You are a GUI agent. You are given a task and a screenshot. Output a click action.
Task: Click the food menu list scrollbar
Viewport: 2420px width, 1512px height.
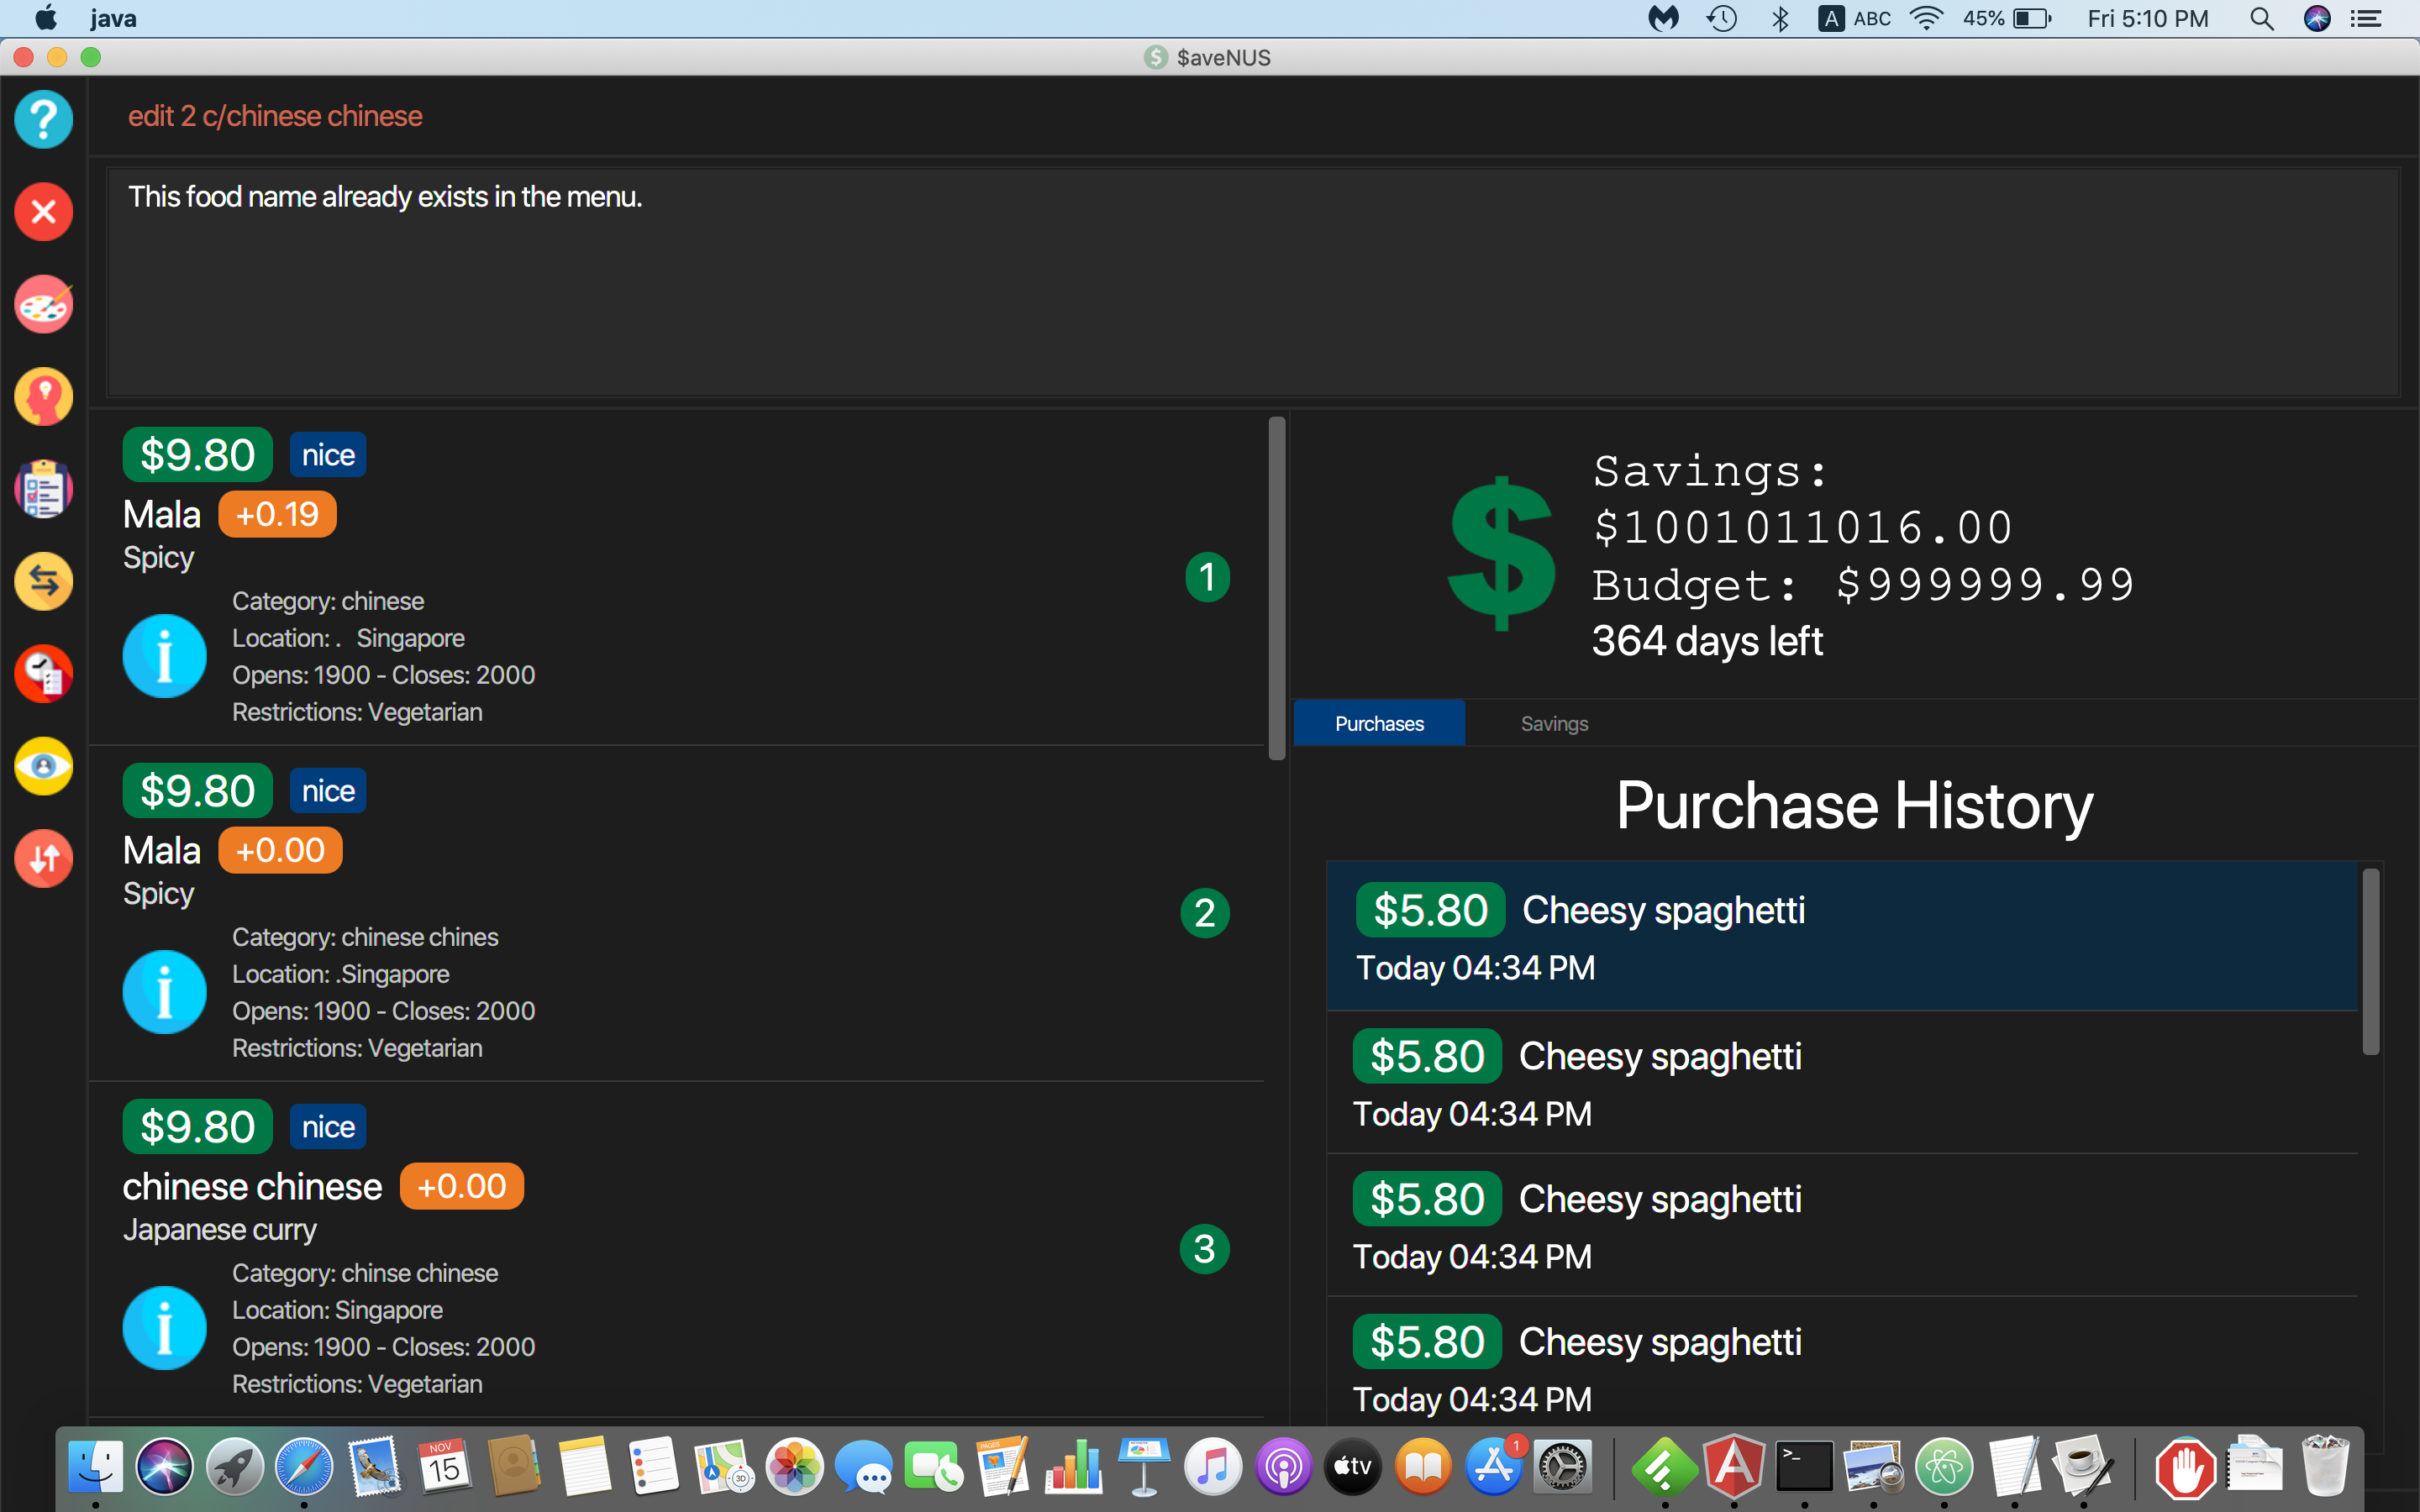[x=1276, y=588]
